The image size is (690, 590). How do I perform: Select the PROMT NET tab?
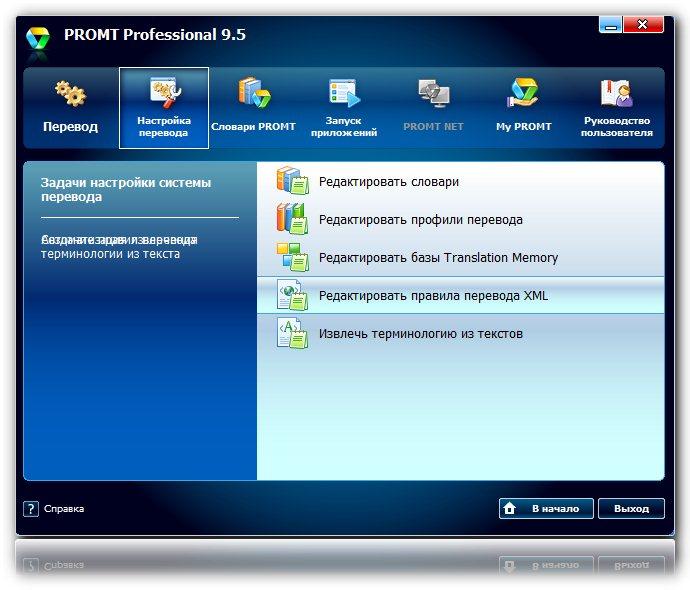[434, 108]
